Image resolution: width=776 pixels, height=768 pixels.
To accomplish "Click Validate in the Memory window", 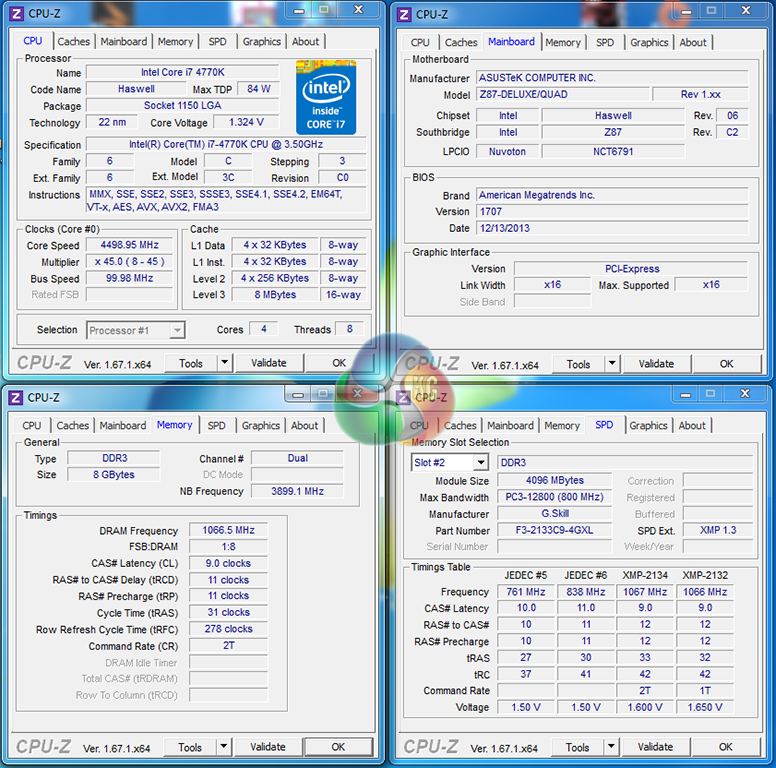I will [268, 747].
